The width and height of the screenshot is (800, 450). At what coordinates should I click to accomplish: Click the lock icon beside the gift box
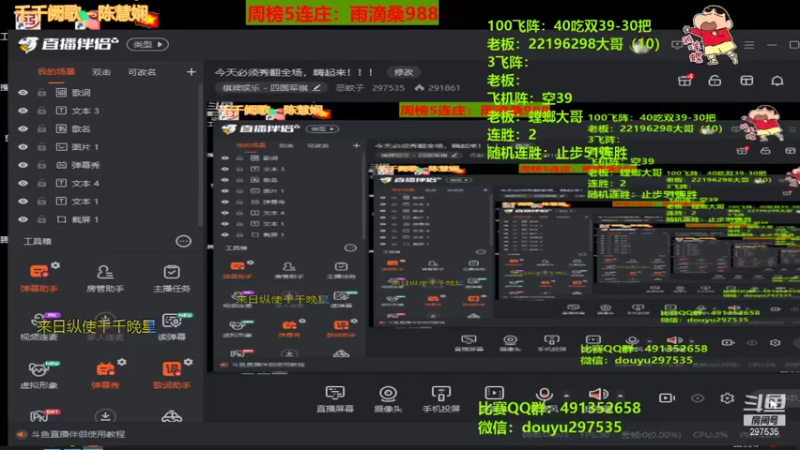pyautogui.click(x=715, y=81)
